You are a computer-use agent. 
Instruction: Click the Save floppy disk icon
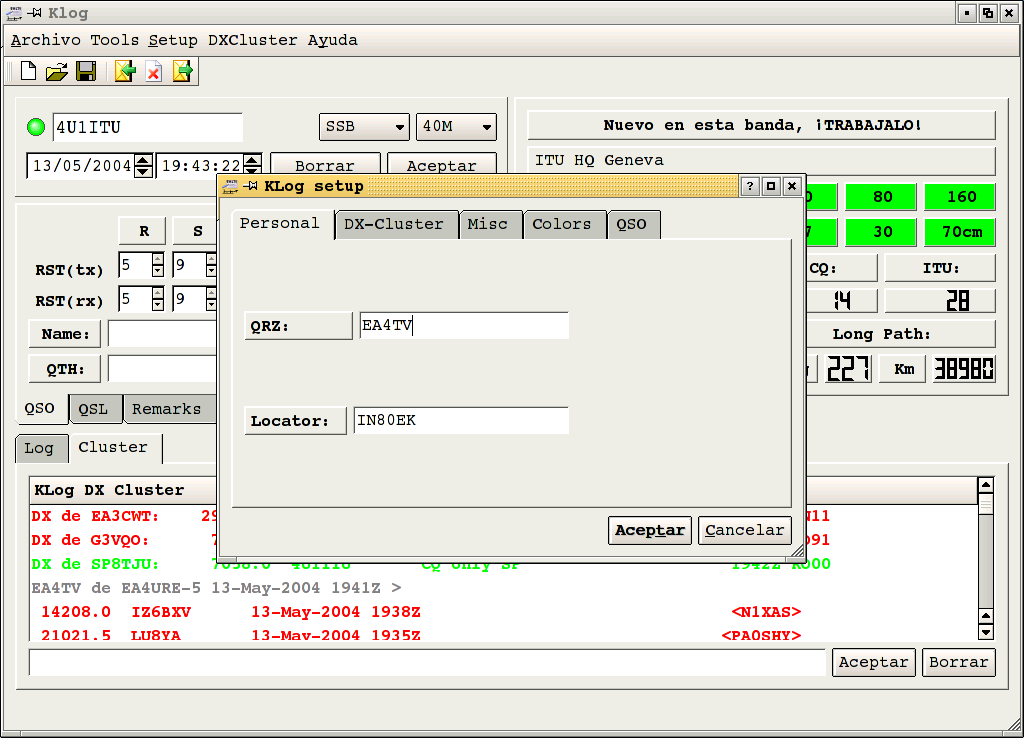86,71
